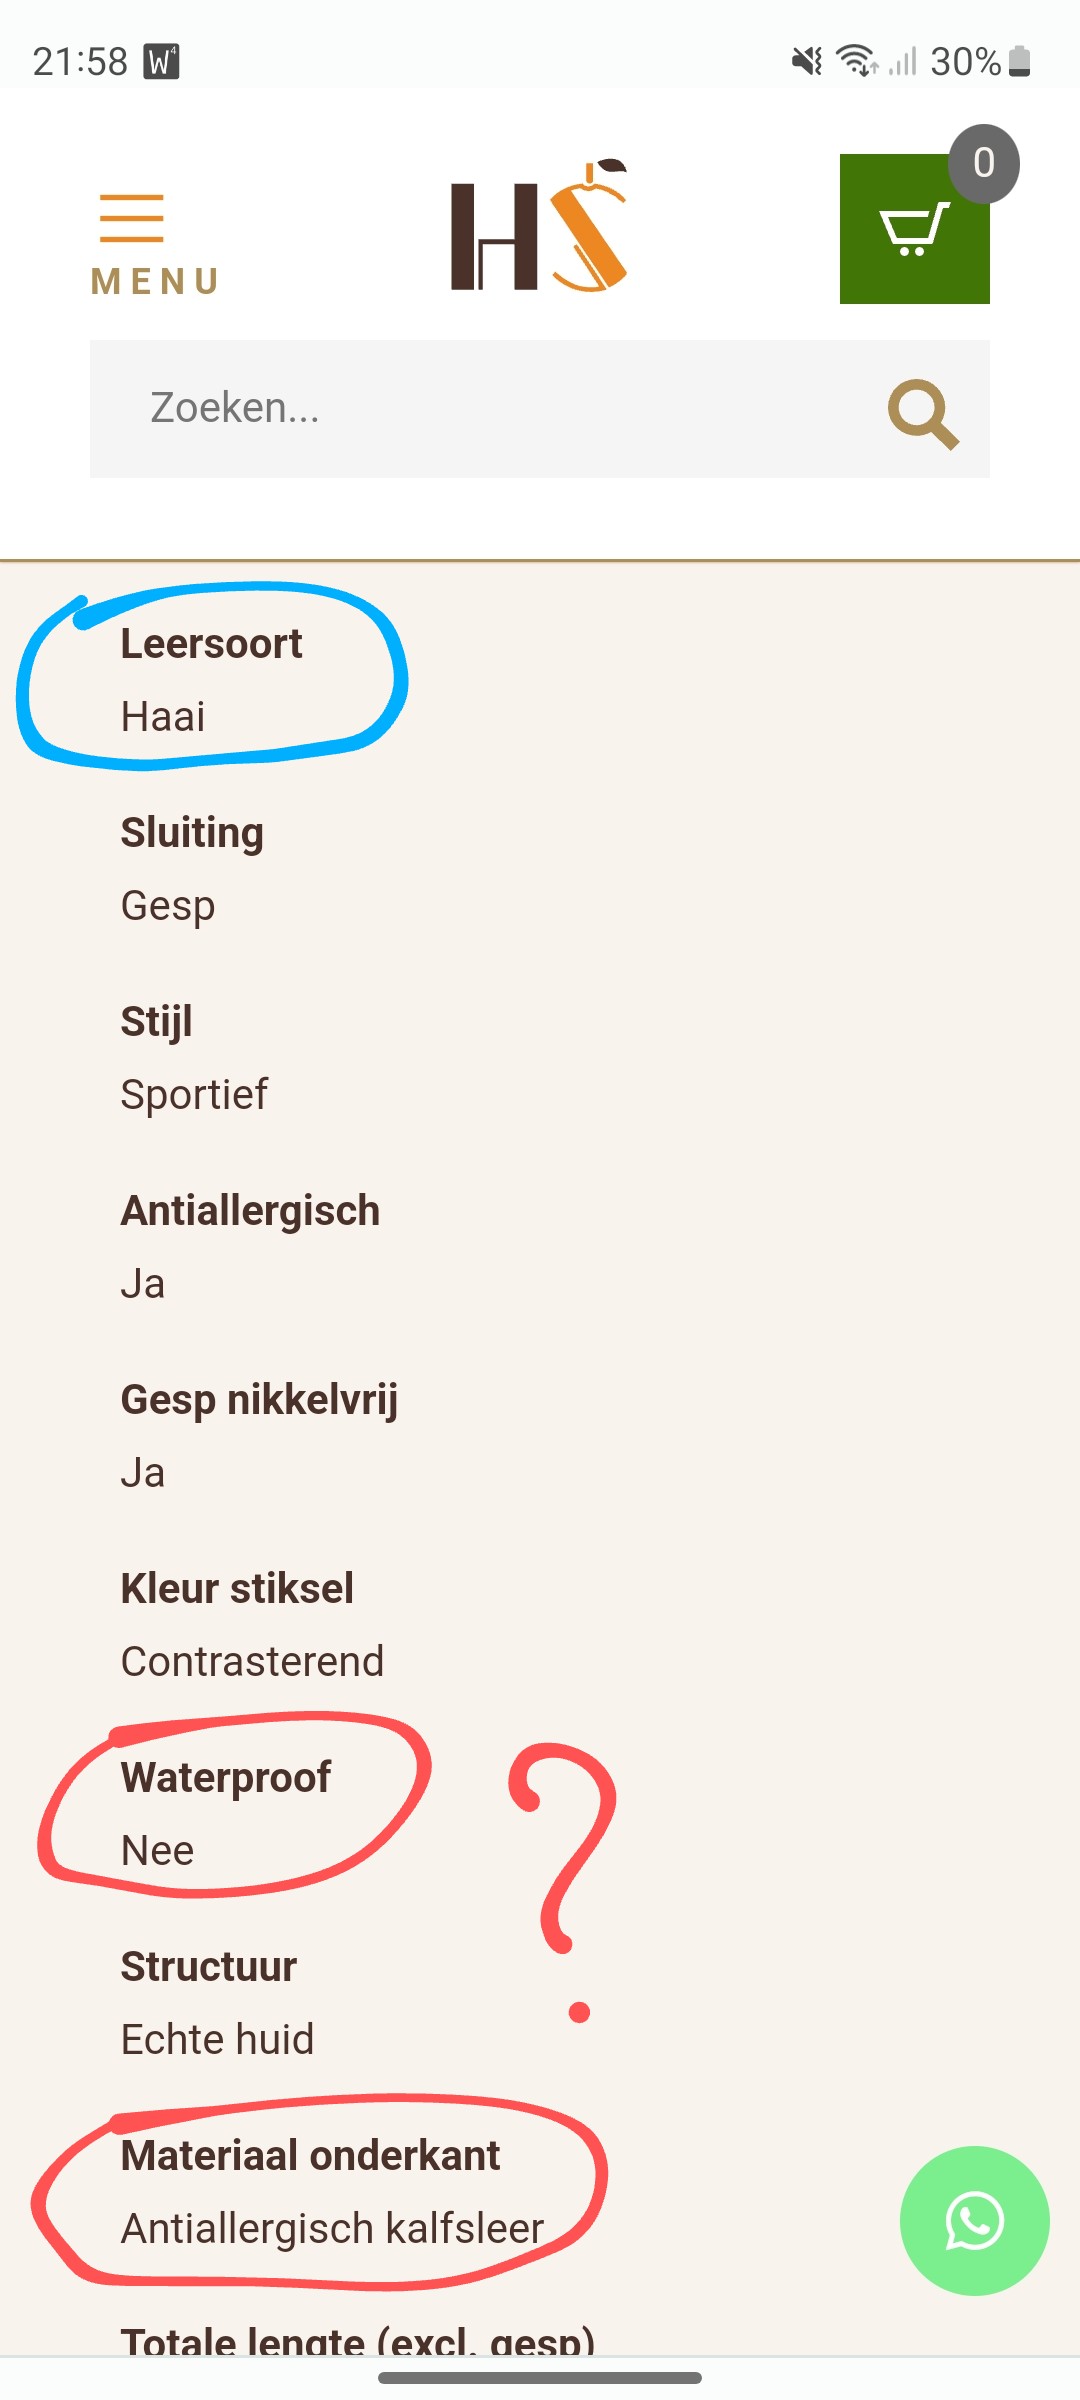Open the hamburger MENU icon

pos(131,218)
